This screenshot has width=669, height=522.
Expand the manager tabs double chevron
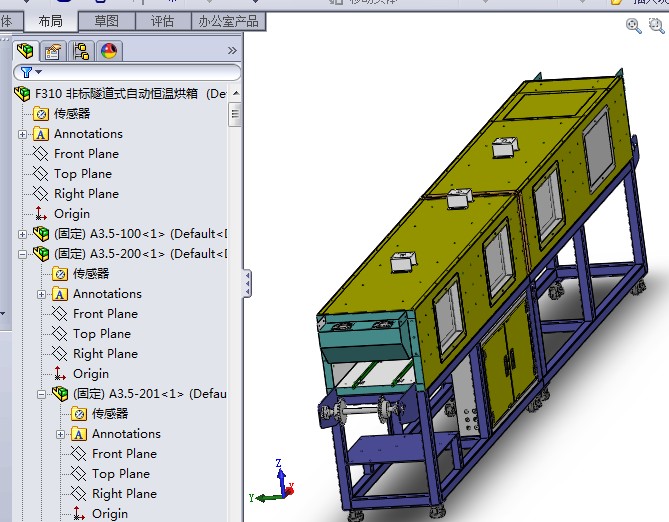point(232,51)
